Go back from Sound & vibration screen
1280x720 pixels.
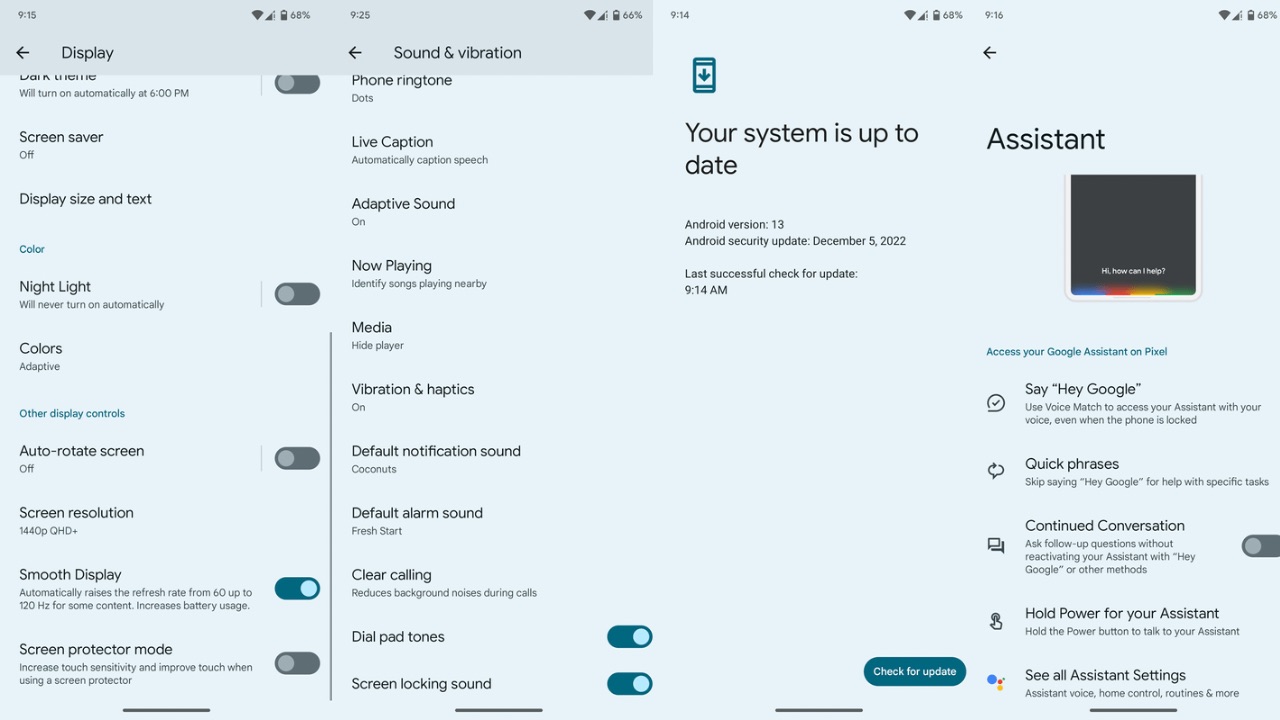click(355, 53)
